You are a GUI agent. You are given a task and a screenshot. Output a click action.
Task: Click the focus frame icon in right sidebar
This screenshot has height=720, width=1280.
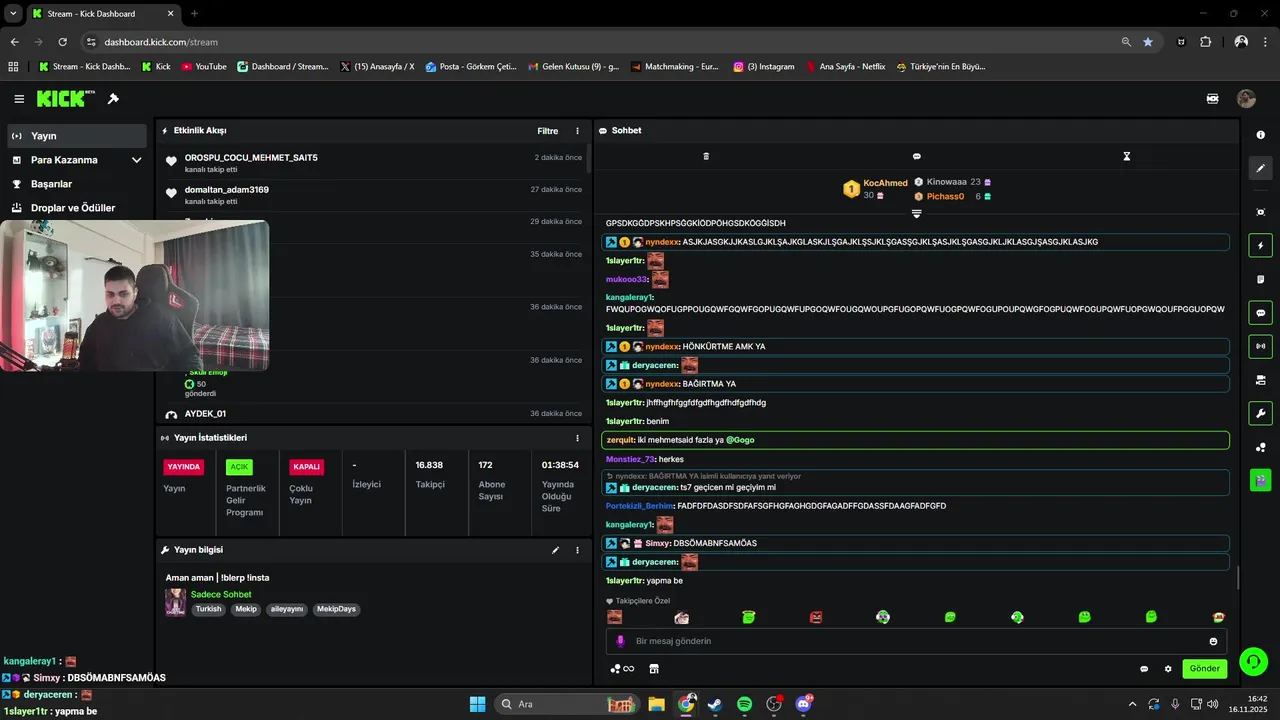pyautogui.click(x=1260, y=212)
